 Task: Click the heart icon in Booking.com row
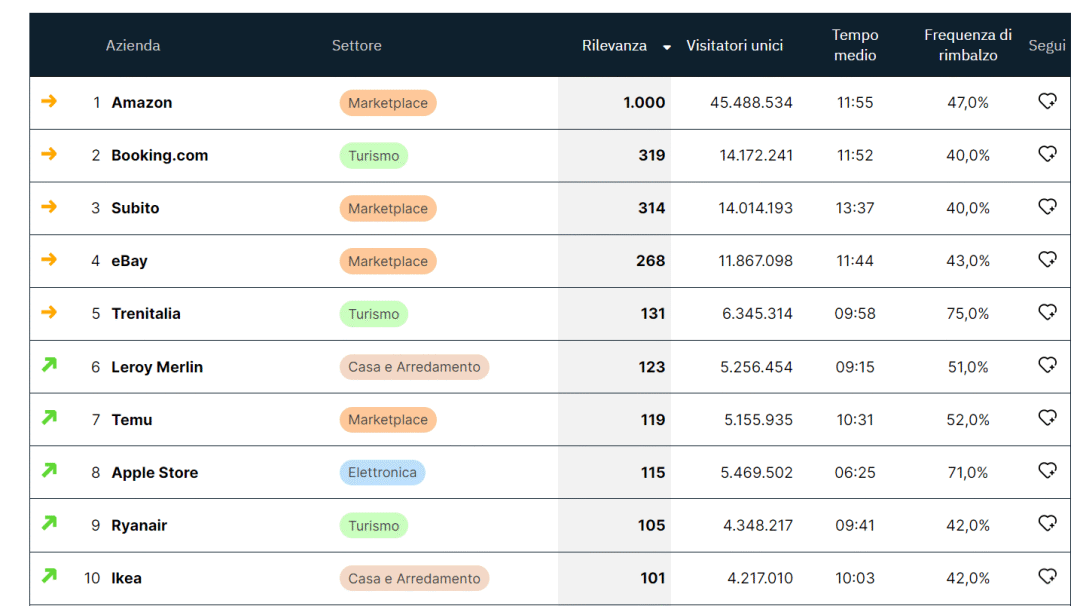click(1047, 154)
